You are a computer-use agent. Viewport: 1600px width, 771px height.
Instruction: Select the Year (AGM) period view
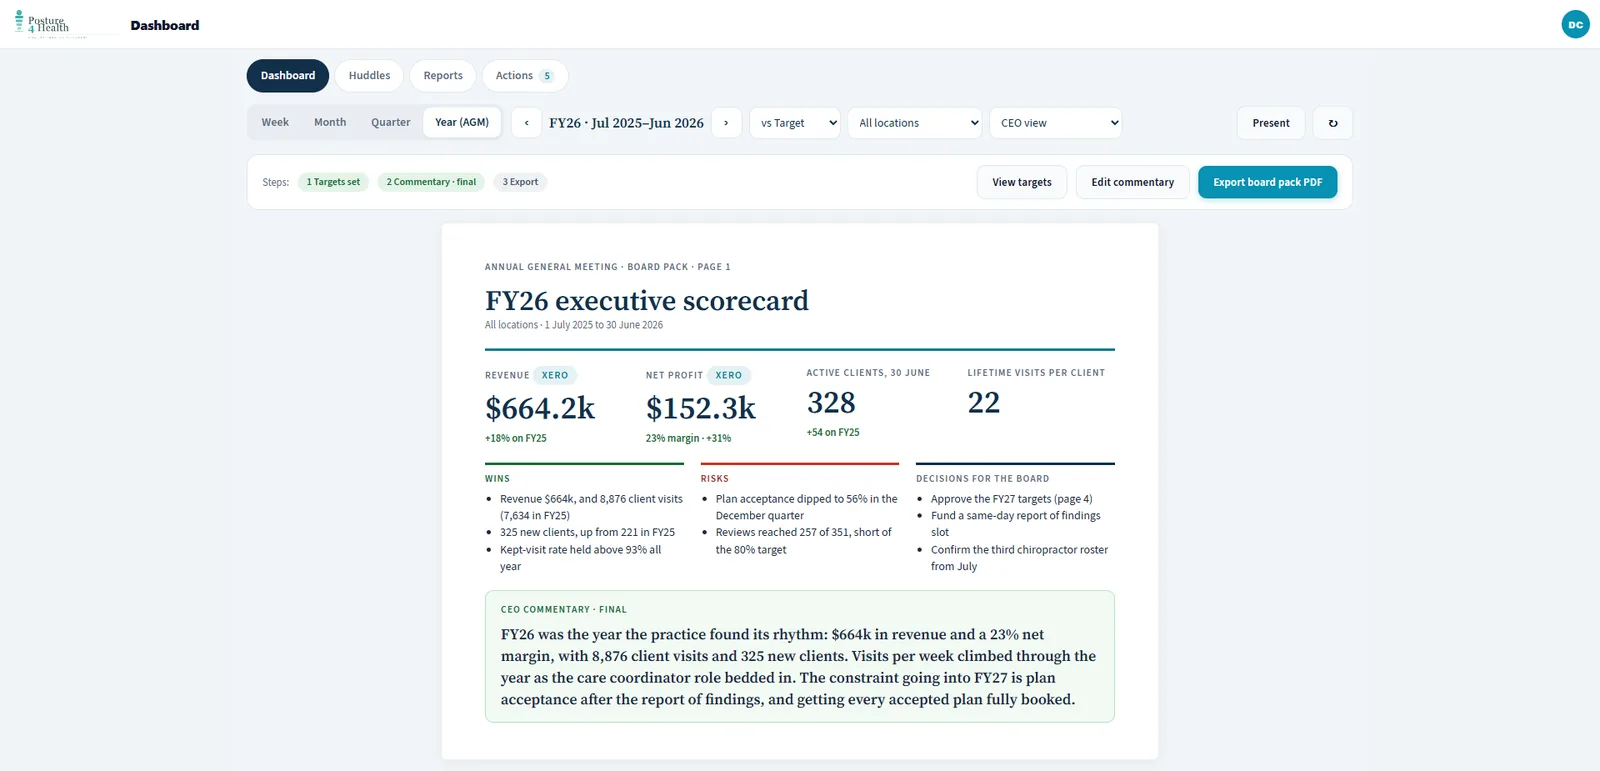[x=462, y=122]
